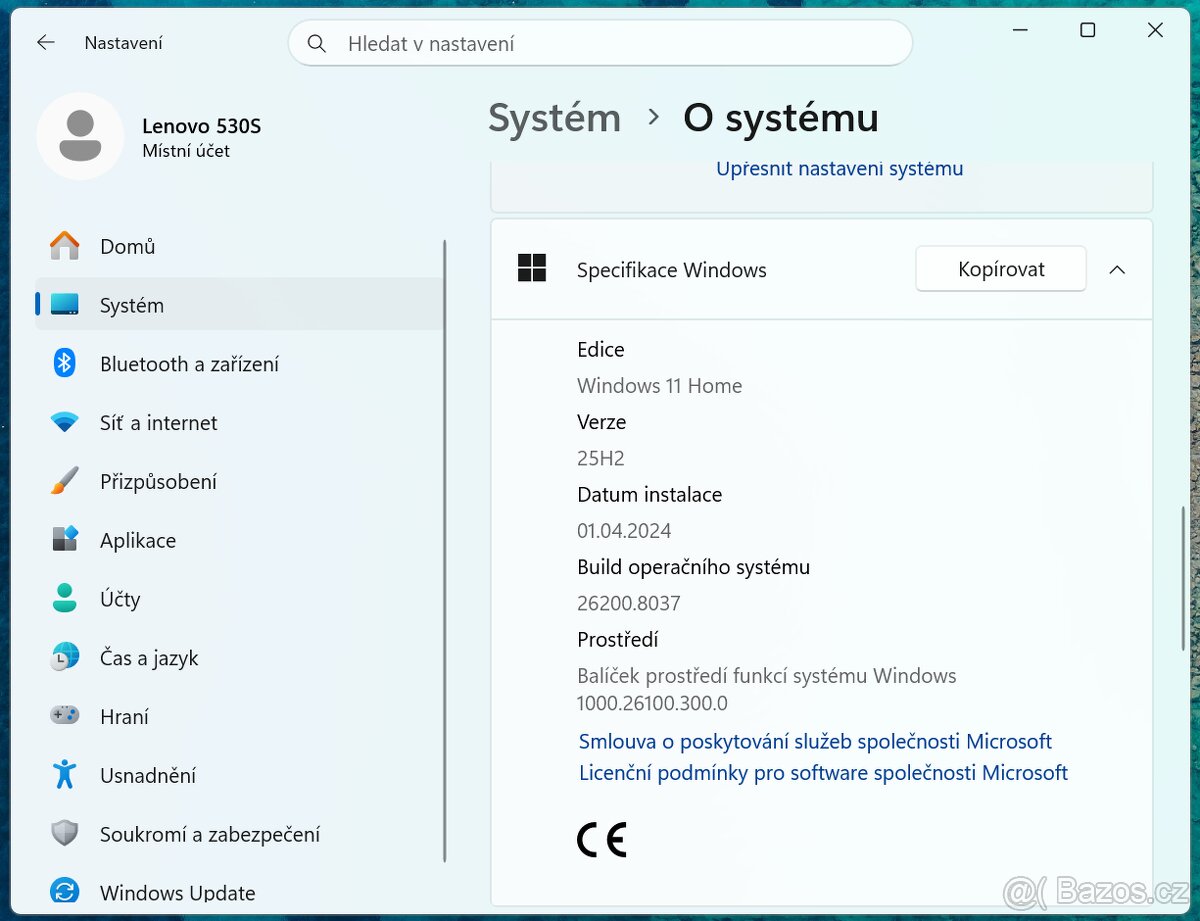Select the Přizpůsobení paintbrush icon

coord(64,482)
